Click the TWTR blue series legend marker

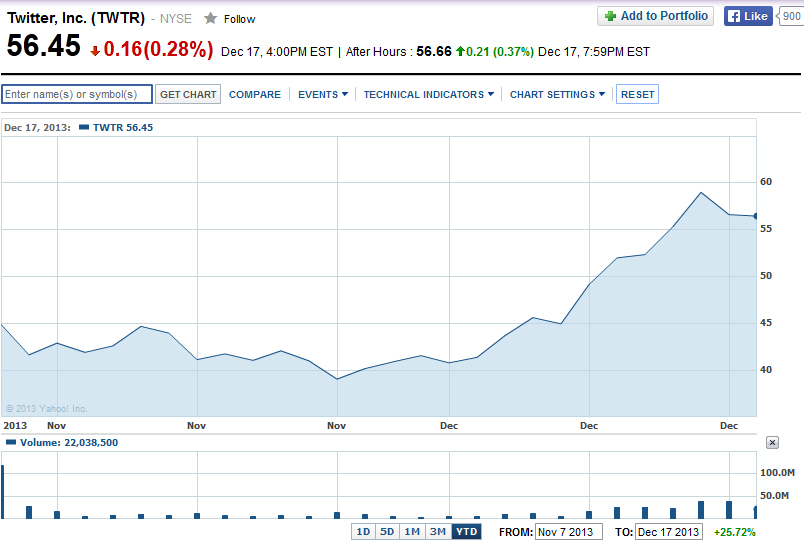point(84,127)
